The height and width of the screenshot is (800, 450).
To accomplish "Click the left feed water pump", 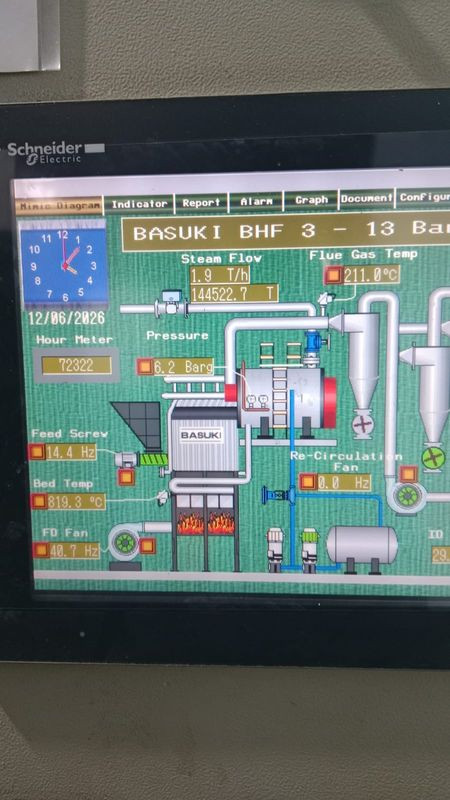I will tap(275, 549).
